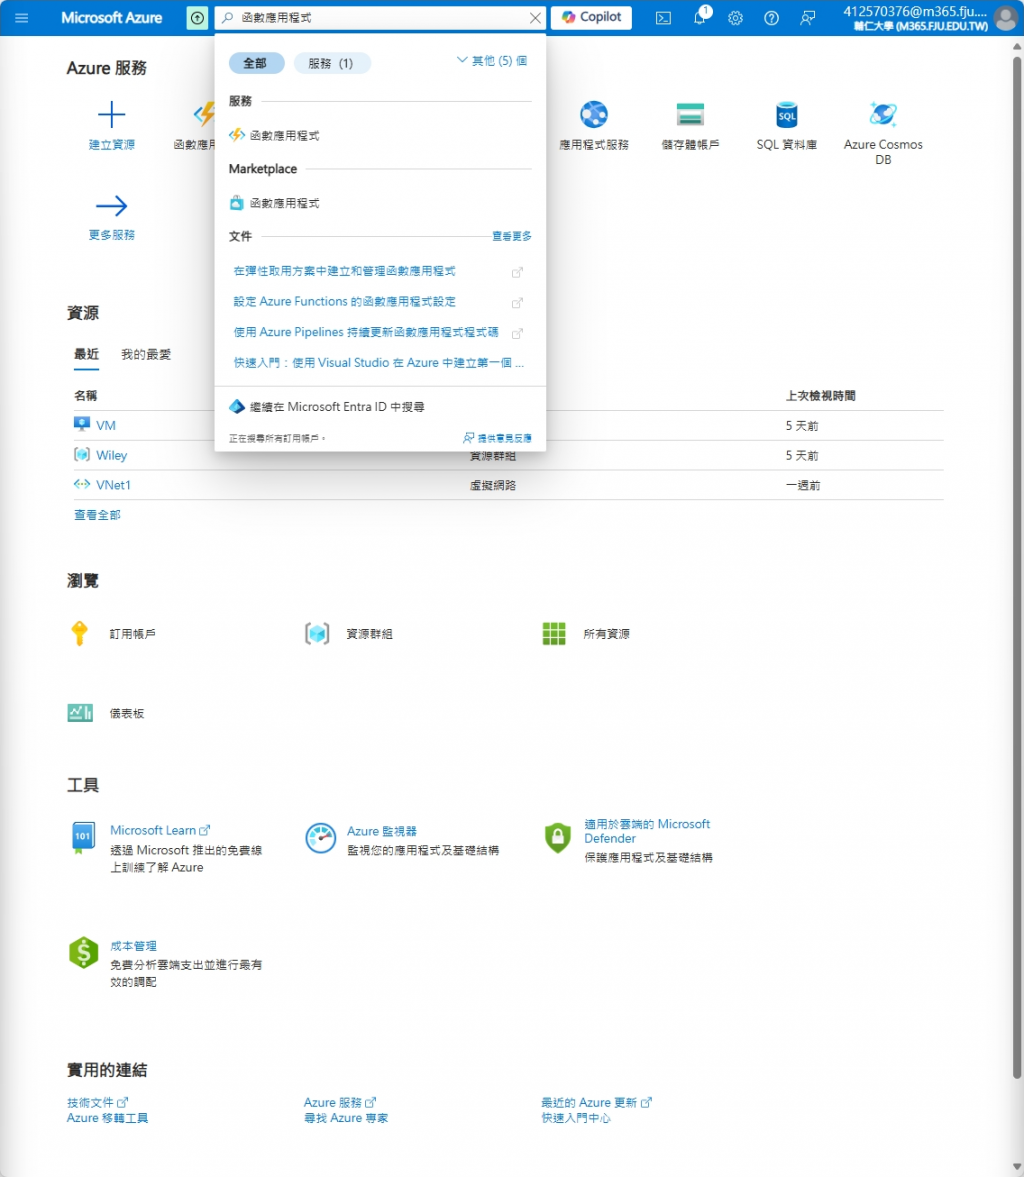1024x1177 pixels.
Task: Open 最近的 Azure 更新 link
Action: (596, 1102)
